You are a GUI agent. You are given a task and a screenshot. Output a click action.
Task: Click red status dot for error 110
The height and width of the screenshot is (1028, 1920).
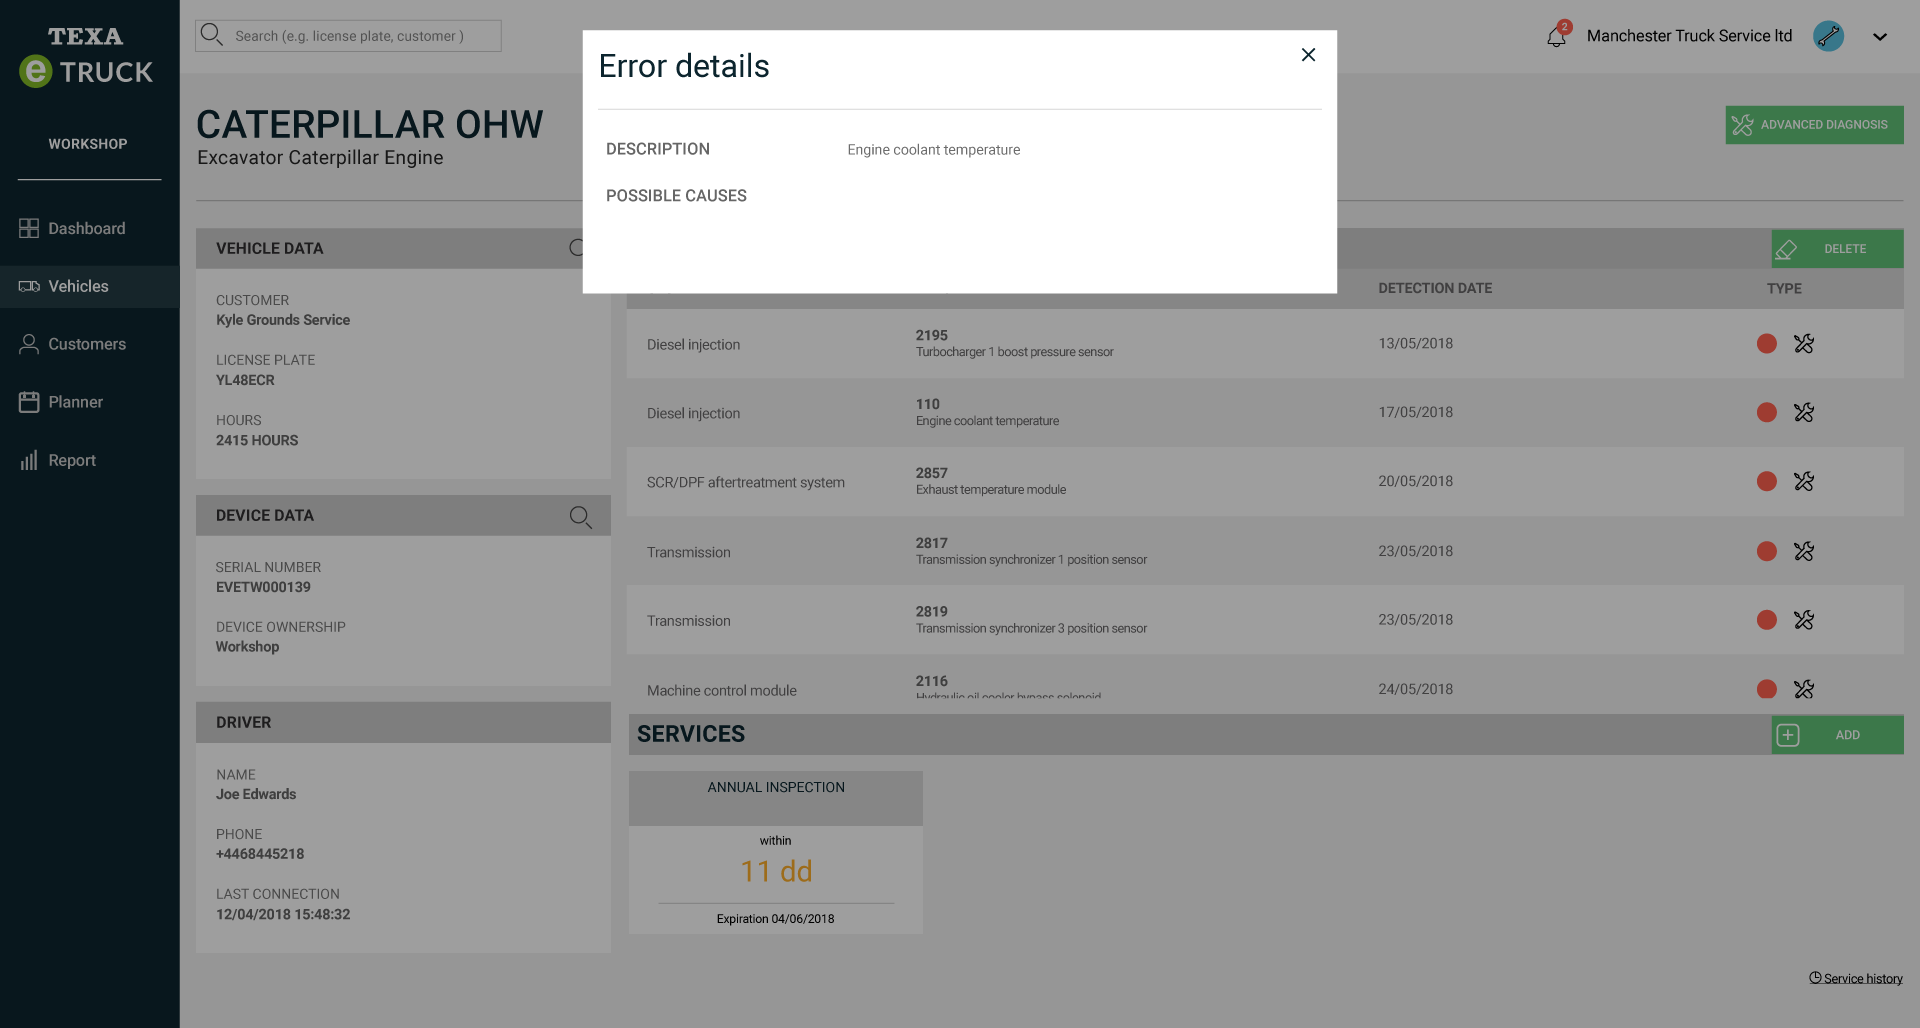[1767, 412]
